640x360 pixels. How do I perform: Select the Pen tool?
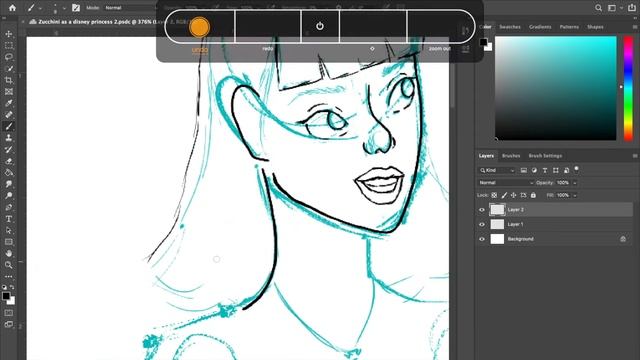tap(9, 207)
